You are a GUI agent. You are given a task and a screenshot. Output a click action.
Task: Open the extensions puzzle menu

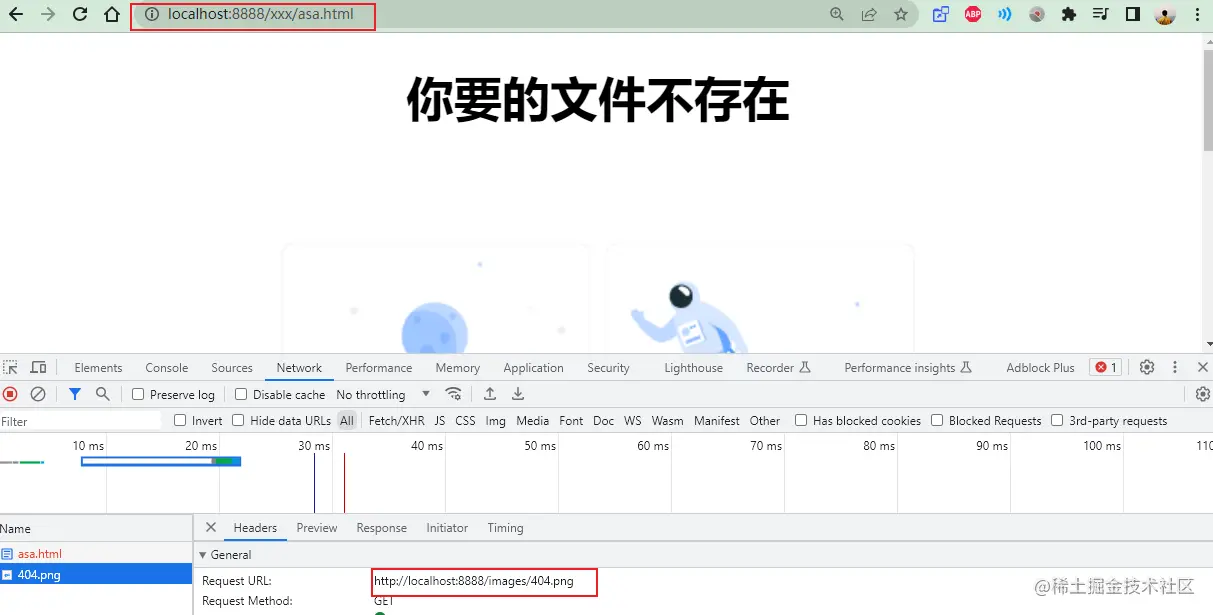1069,15
